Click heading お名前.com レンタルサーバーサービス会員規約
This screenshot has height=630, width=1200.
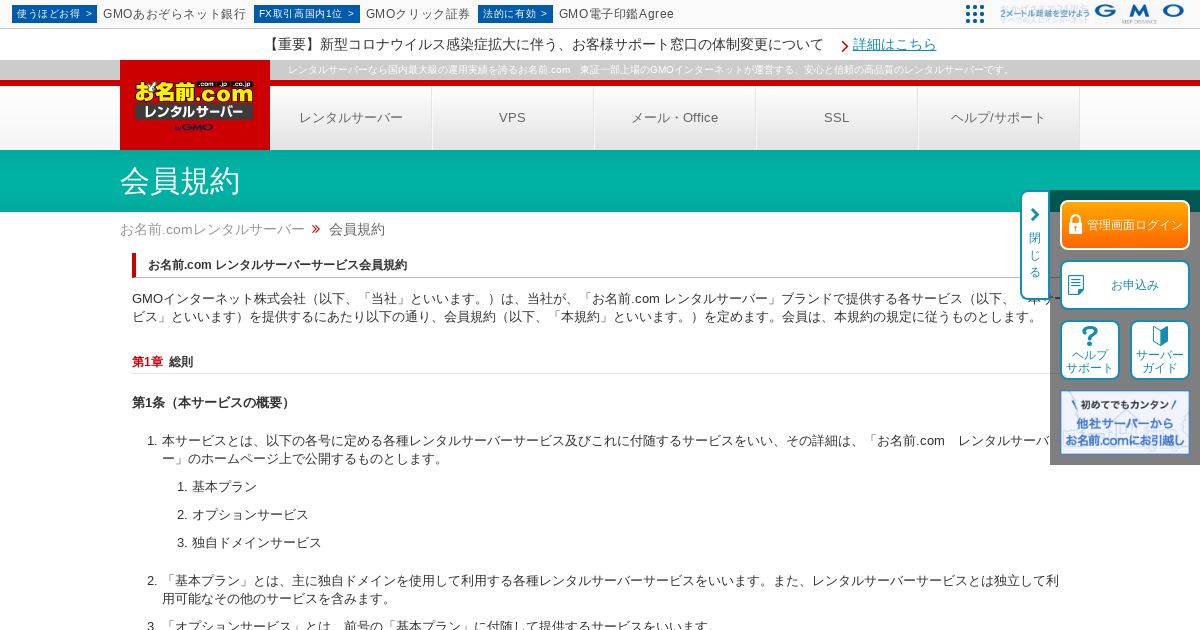[277, 265]
